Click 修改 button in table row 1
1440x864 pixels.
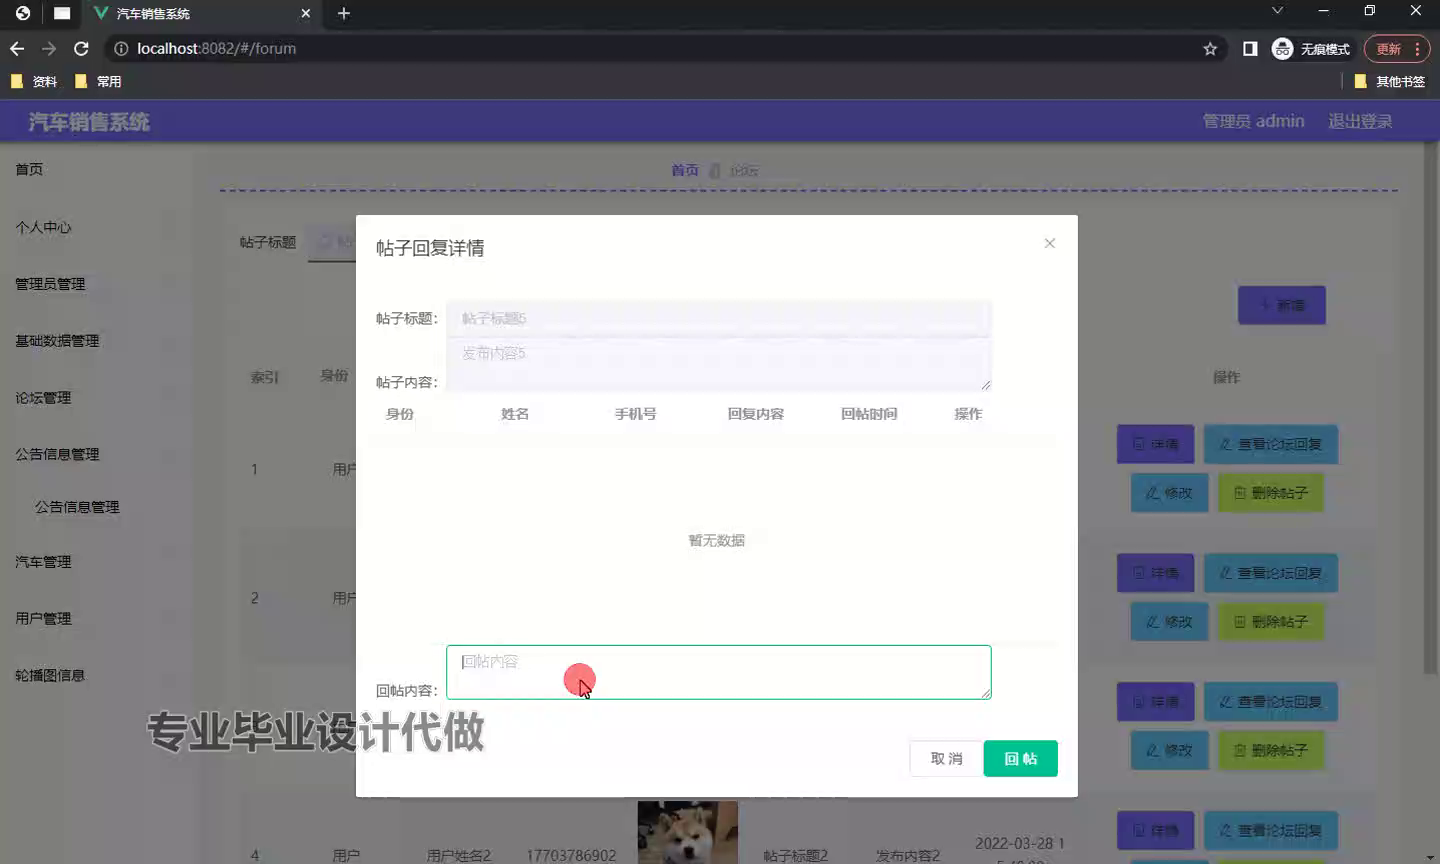tap(1169, 493)
